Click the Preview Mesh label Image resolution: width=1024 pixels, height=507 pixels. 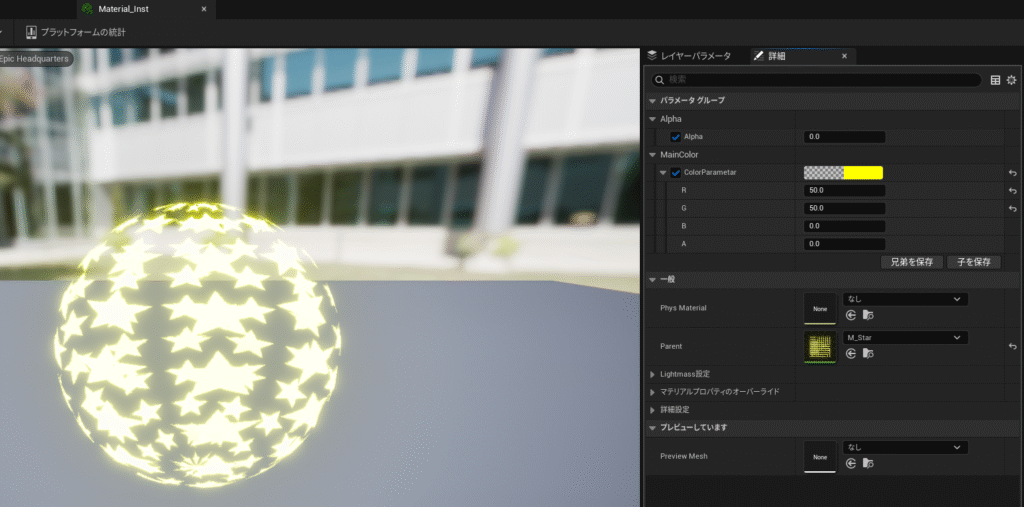click(x=684, y=456)
